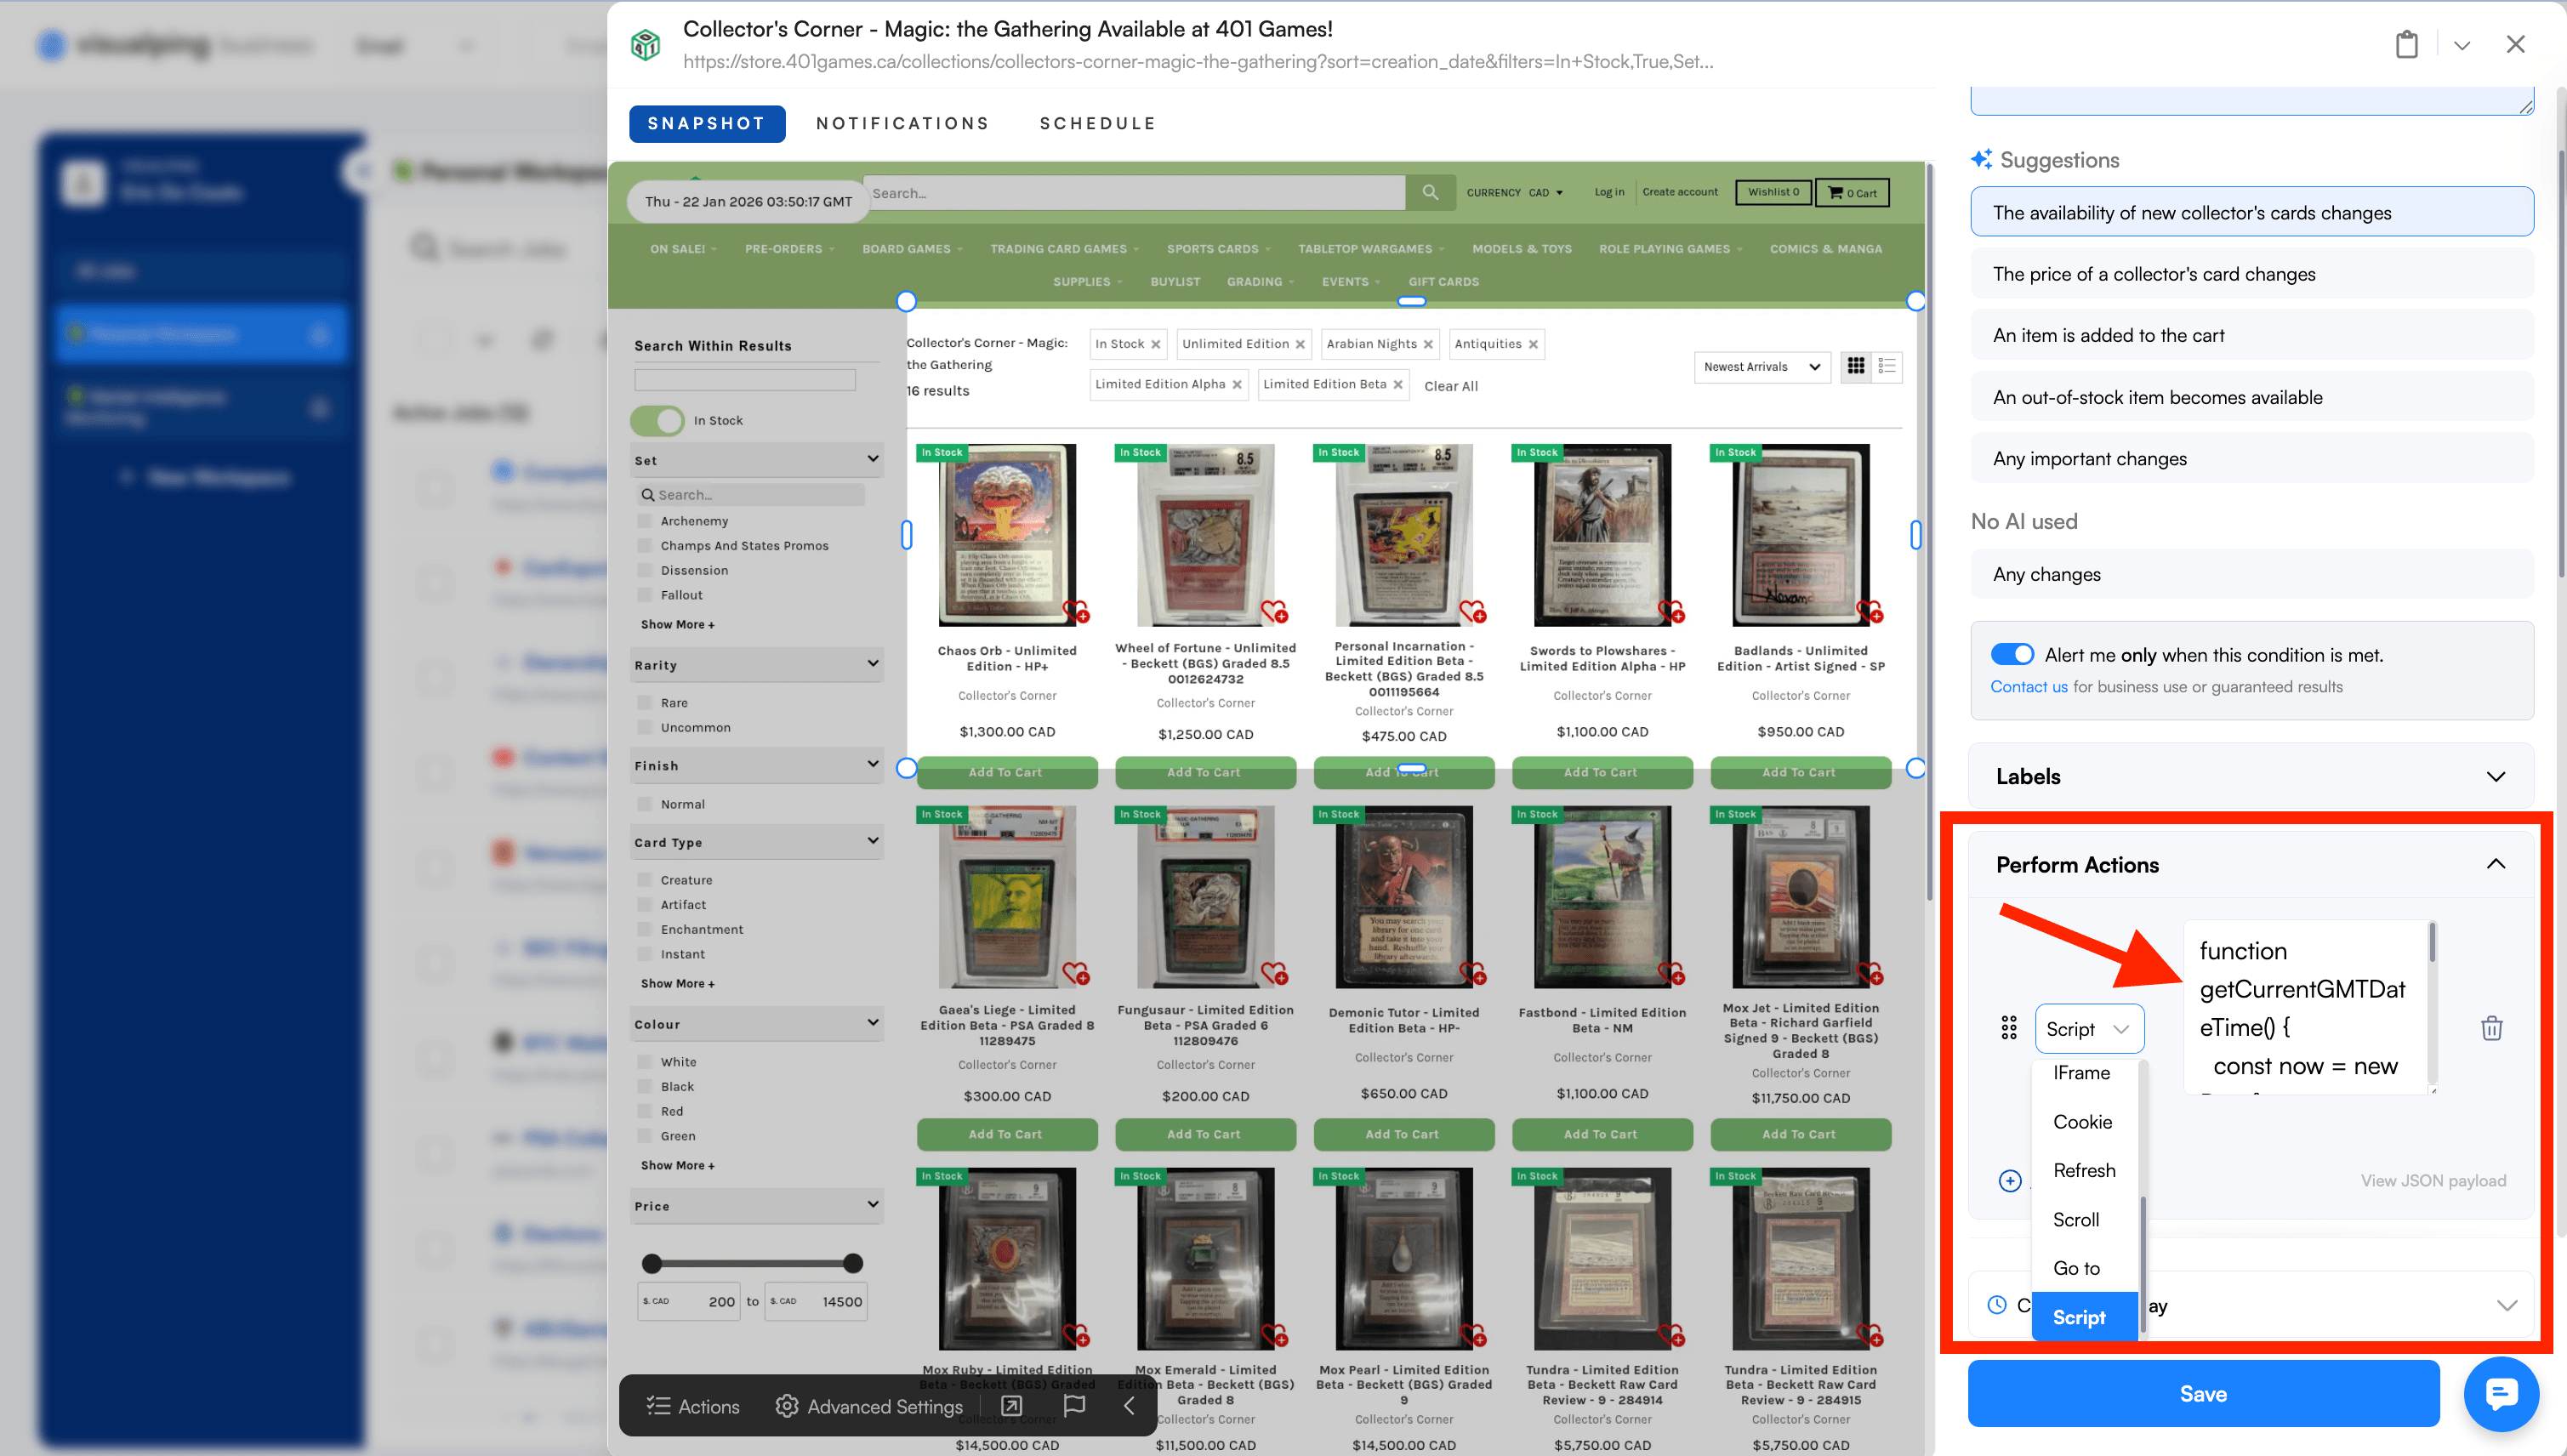The height and width of the screenshot is (1456, 2567).
Task: Open the Newest Arrivals sort dropdown
Action: [1761, 367]
